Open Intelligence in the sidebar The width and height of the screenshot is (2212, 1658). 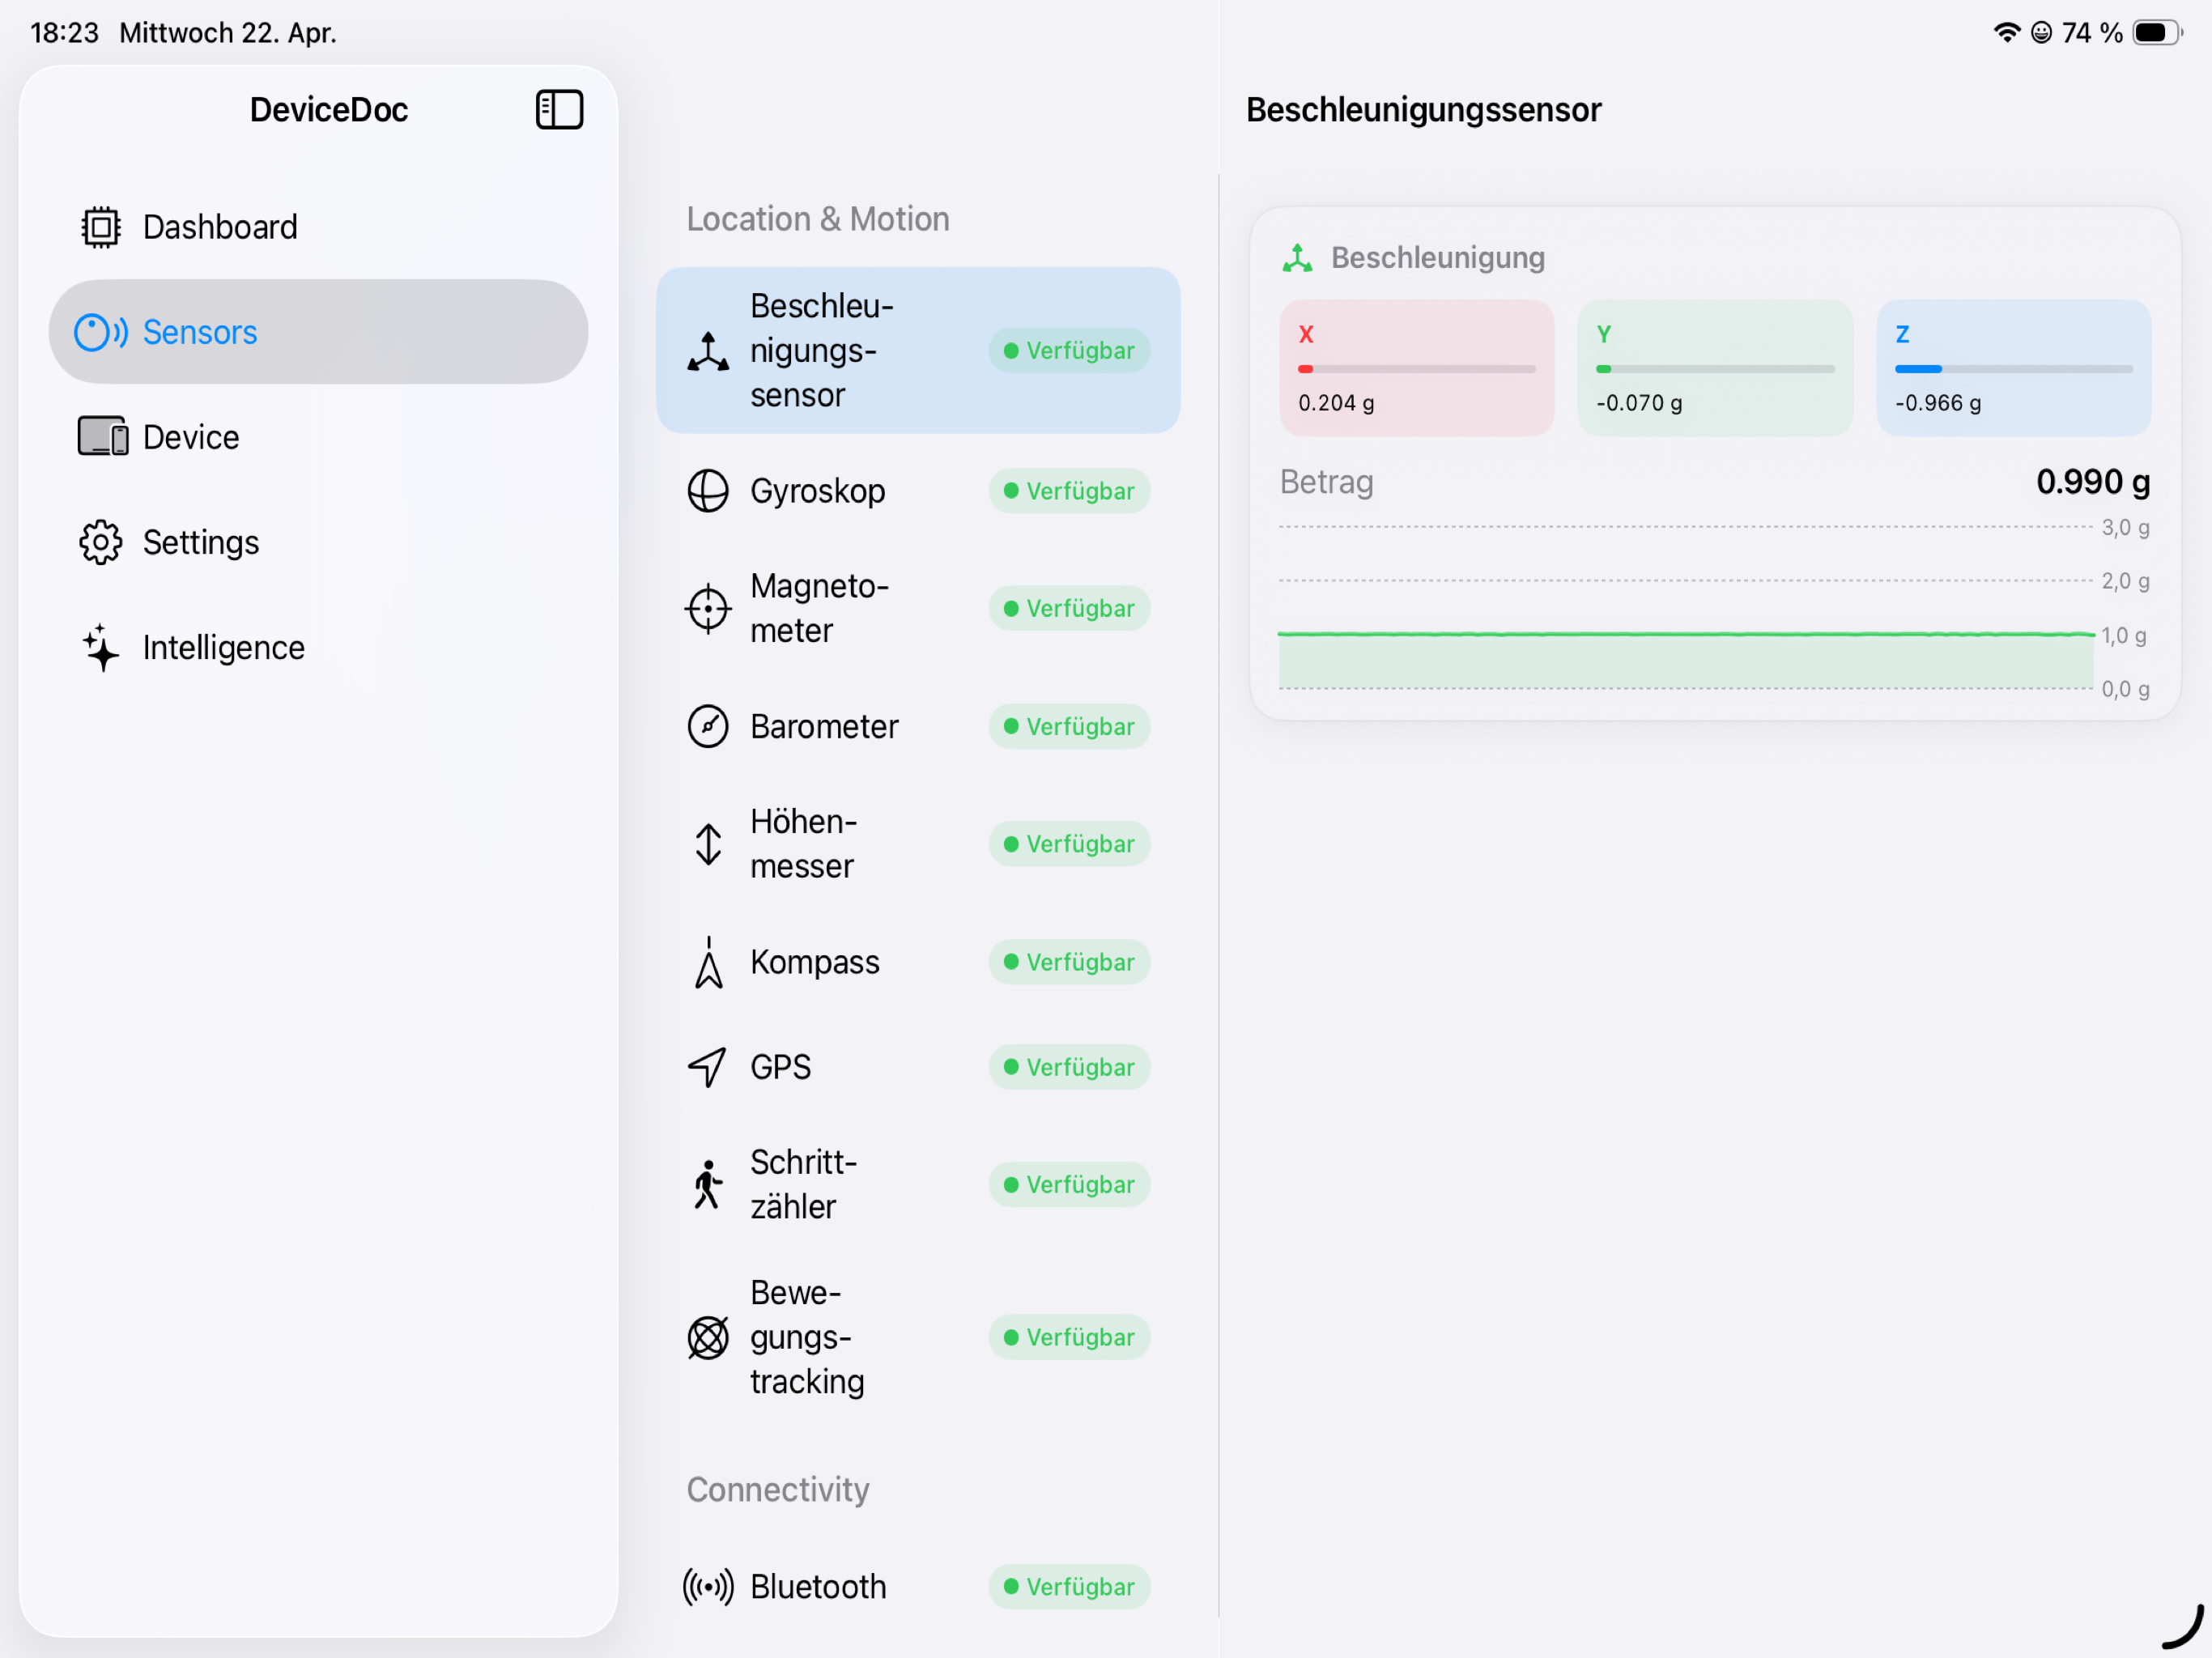tap(318, 647)
